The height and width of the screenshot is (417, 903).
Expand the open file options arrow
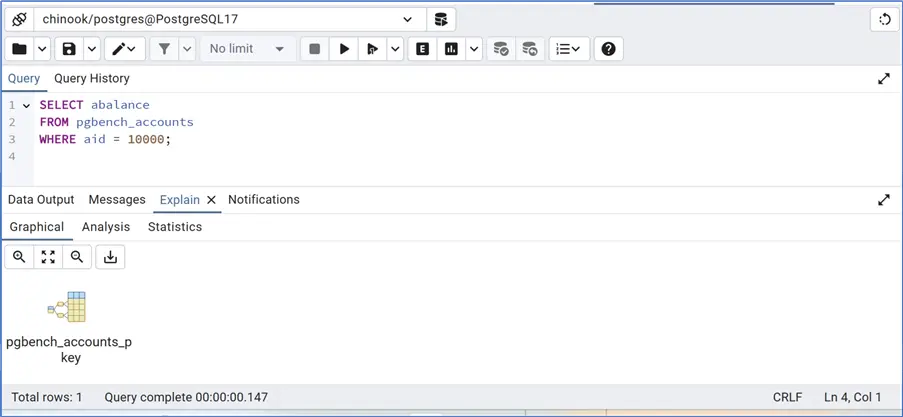click(x=43, y=49)
